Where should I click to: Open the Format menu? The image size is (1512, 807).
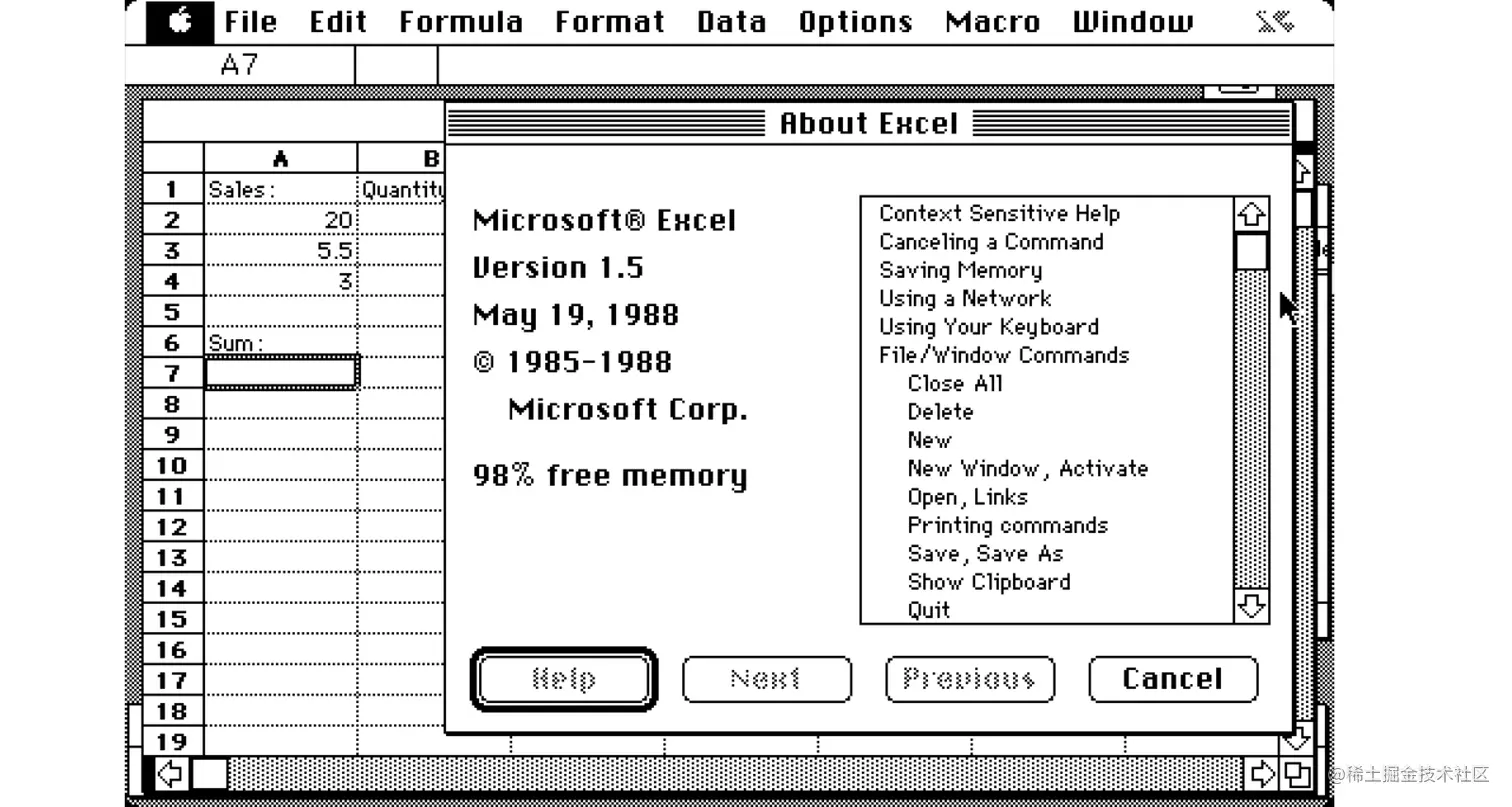[x=610, y=22]
